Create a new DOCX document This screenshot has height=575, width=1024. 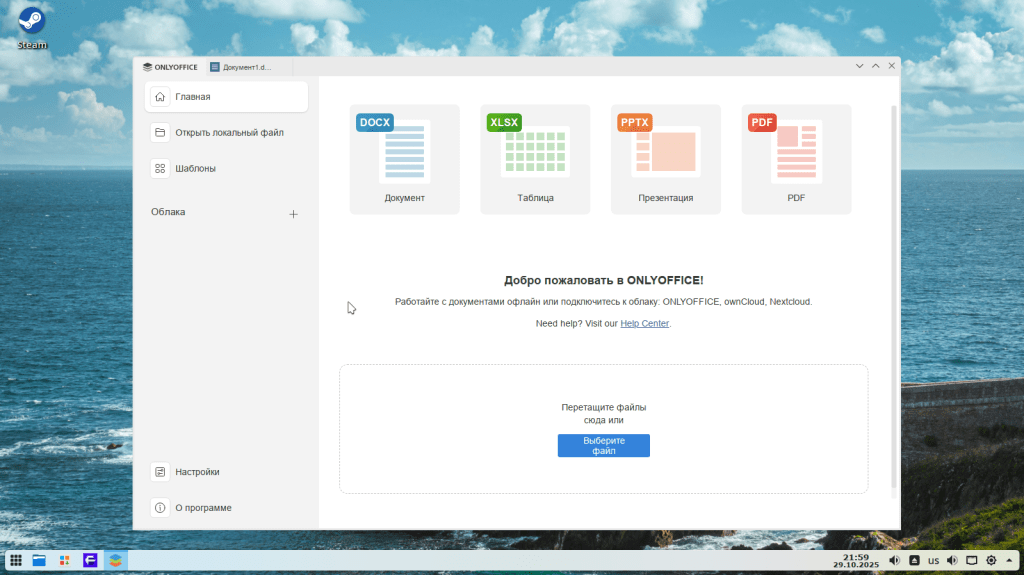[x=404, y=159]
